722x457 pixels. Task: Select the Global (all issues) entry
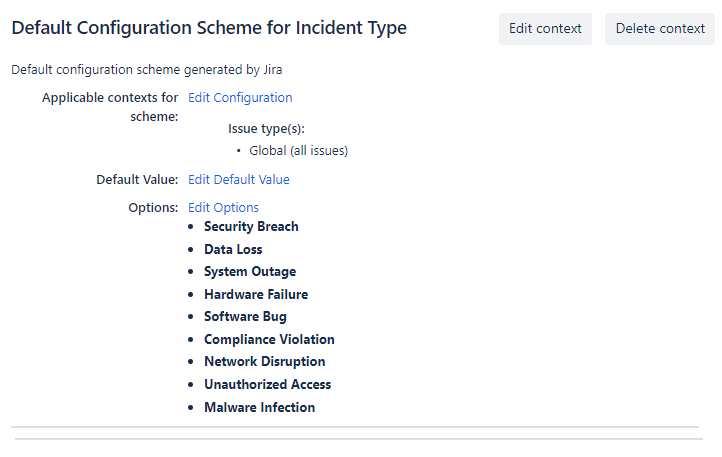[x=298, y=151]
